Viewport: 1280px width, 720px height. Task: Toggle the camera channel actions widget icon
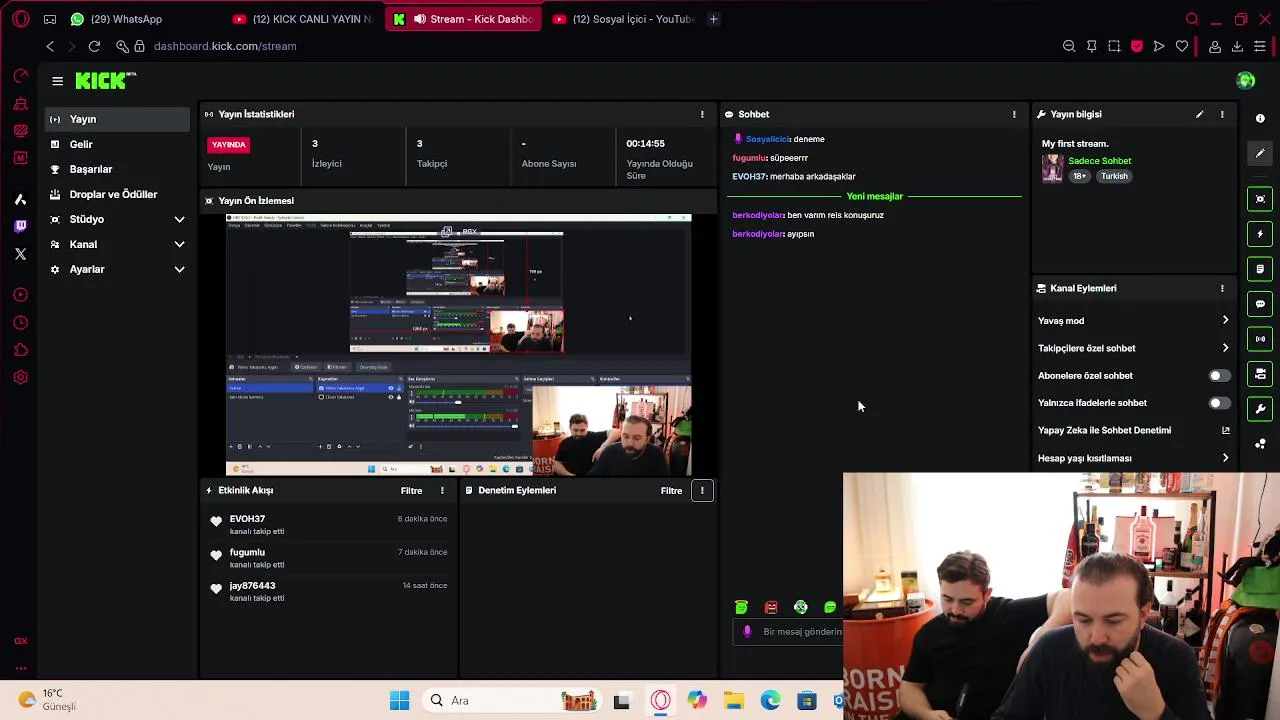click(x=1260, y=374)
